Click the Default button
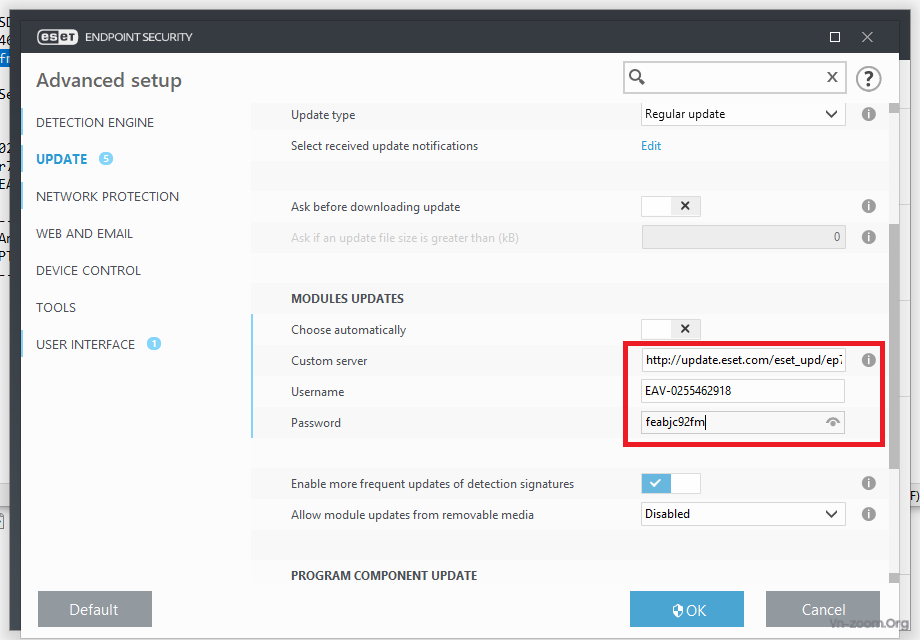Viewport: 920px width, 640px height. pos(95,609)
